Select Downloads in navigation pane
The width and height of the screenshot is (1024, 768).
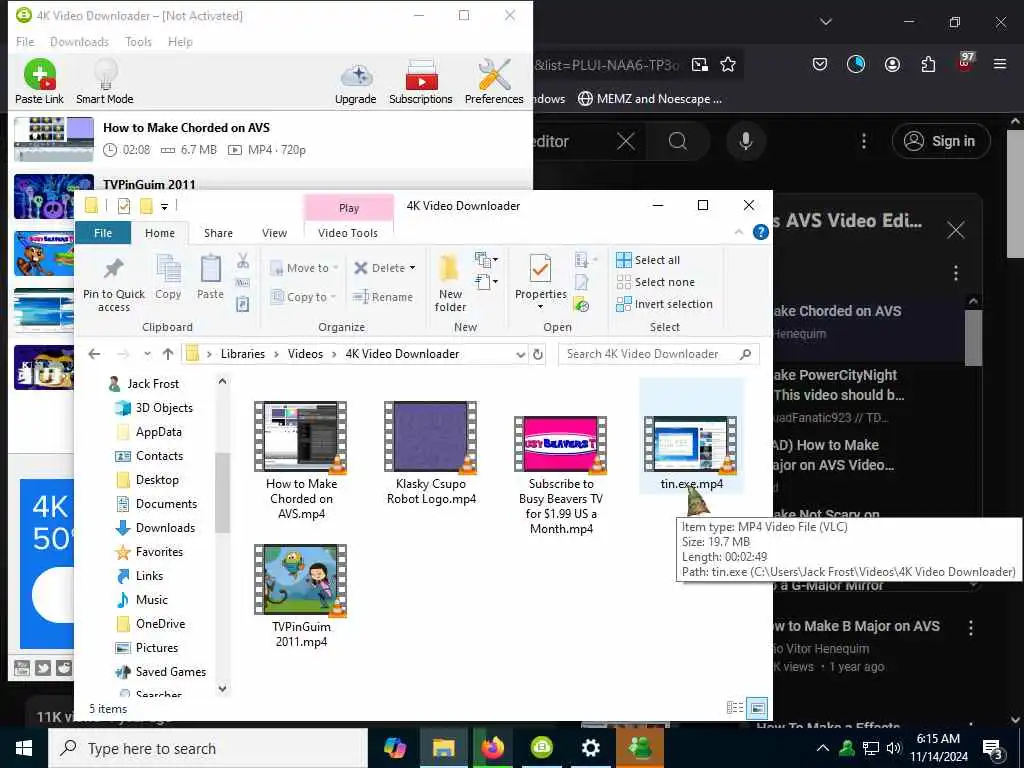165,528
